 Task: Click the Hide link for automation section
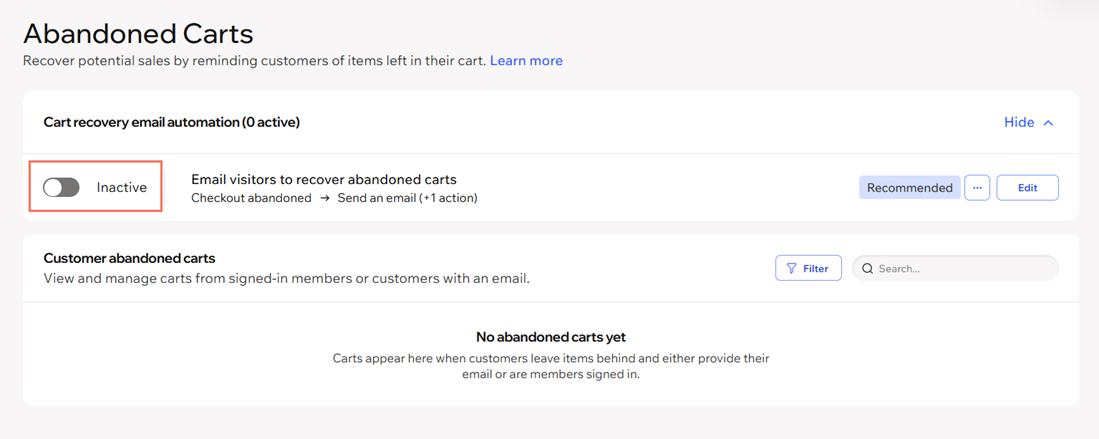tap(1019, 122)
